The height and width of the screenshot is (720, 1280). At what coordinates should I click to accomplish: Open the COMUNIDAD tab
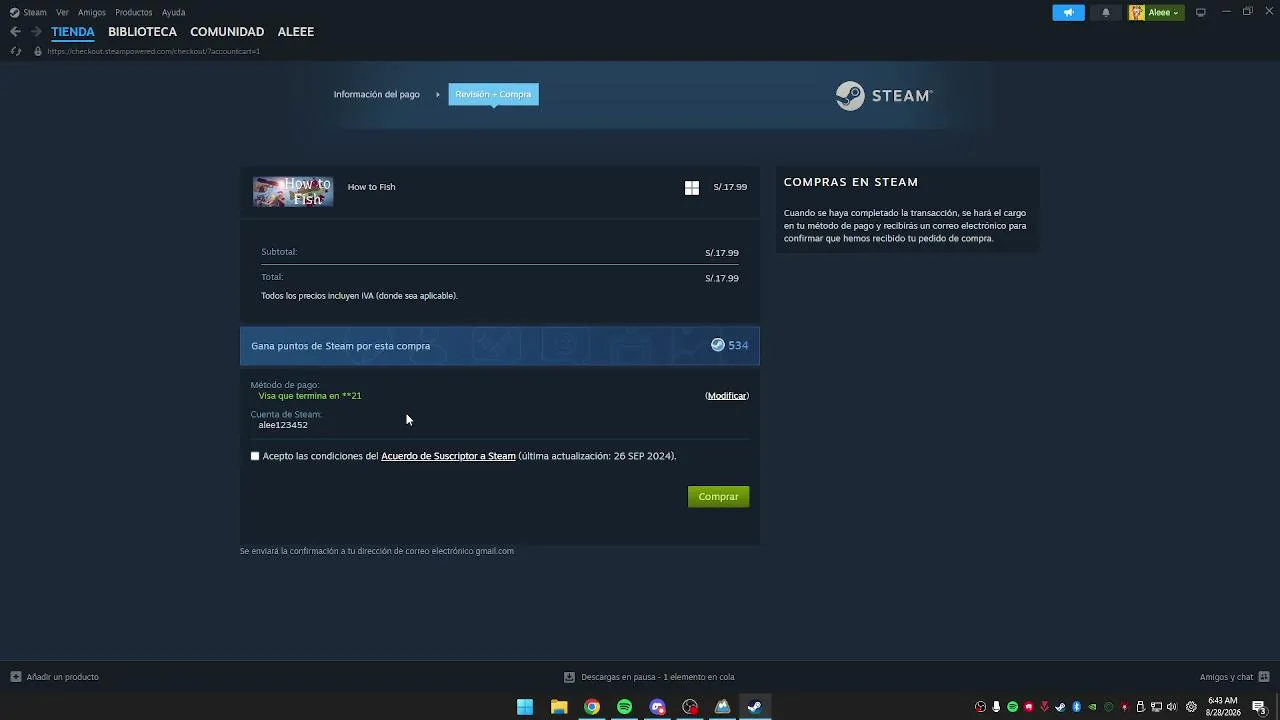(x=227, y=32)
